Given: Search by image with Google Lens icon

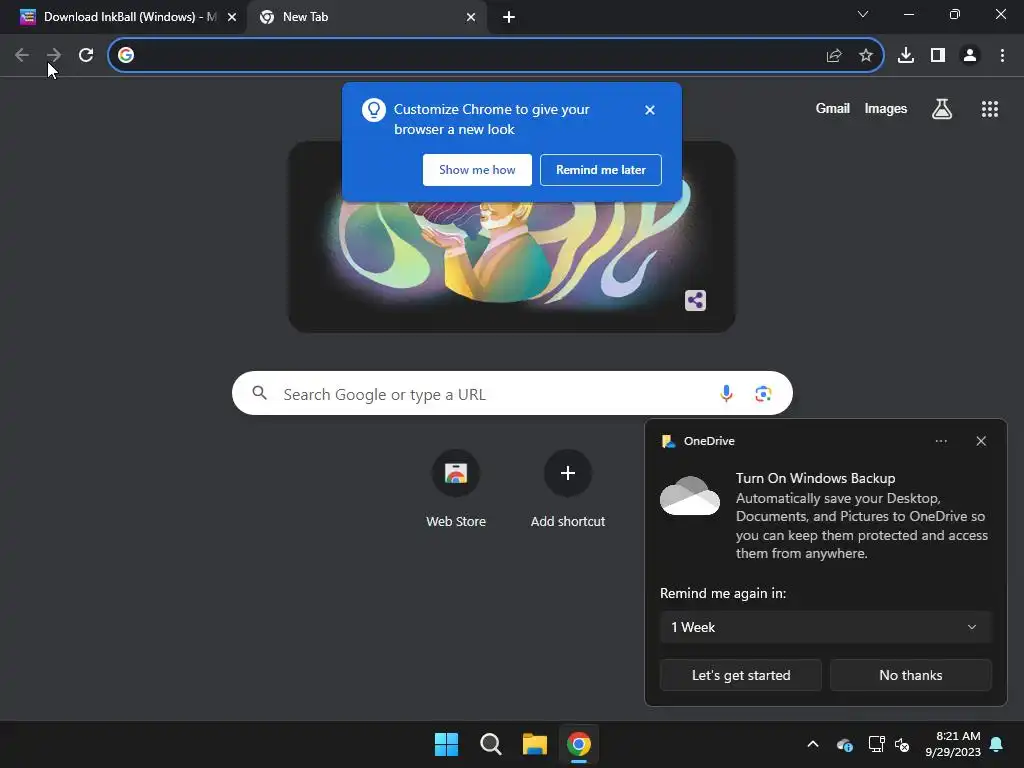Looking at the screenshot, I should [763, 393].
